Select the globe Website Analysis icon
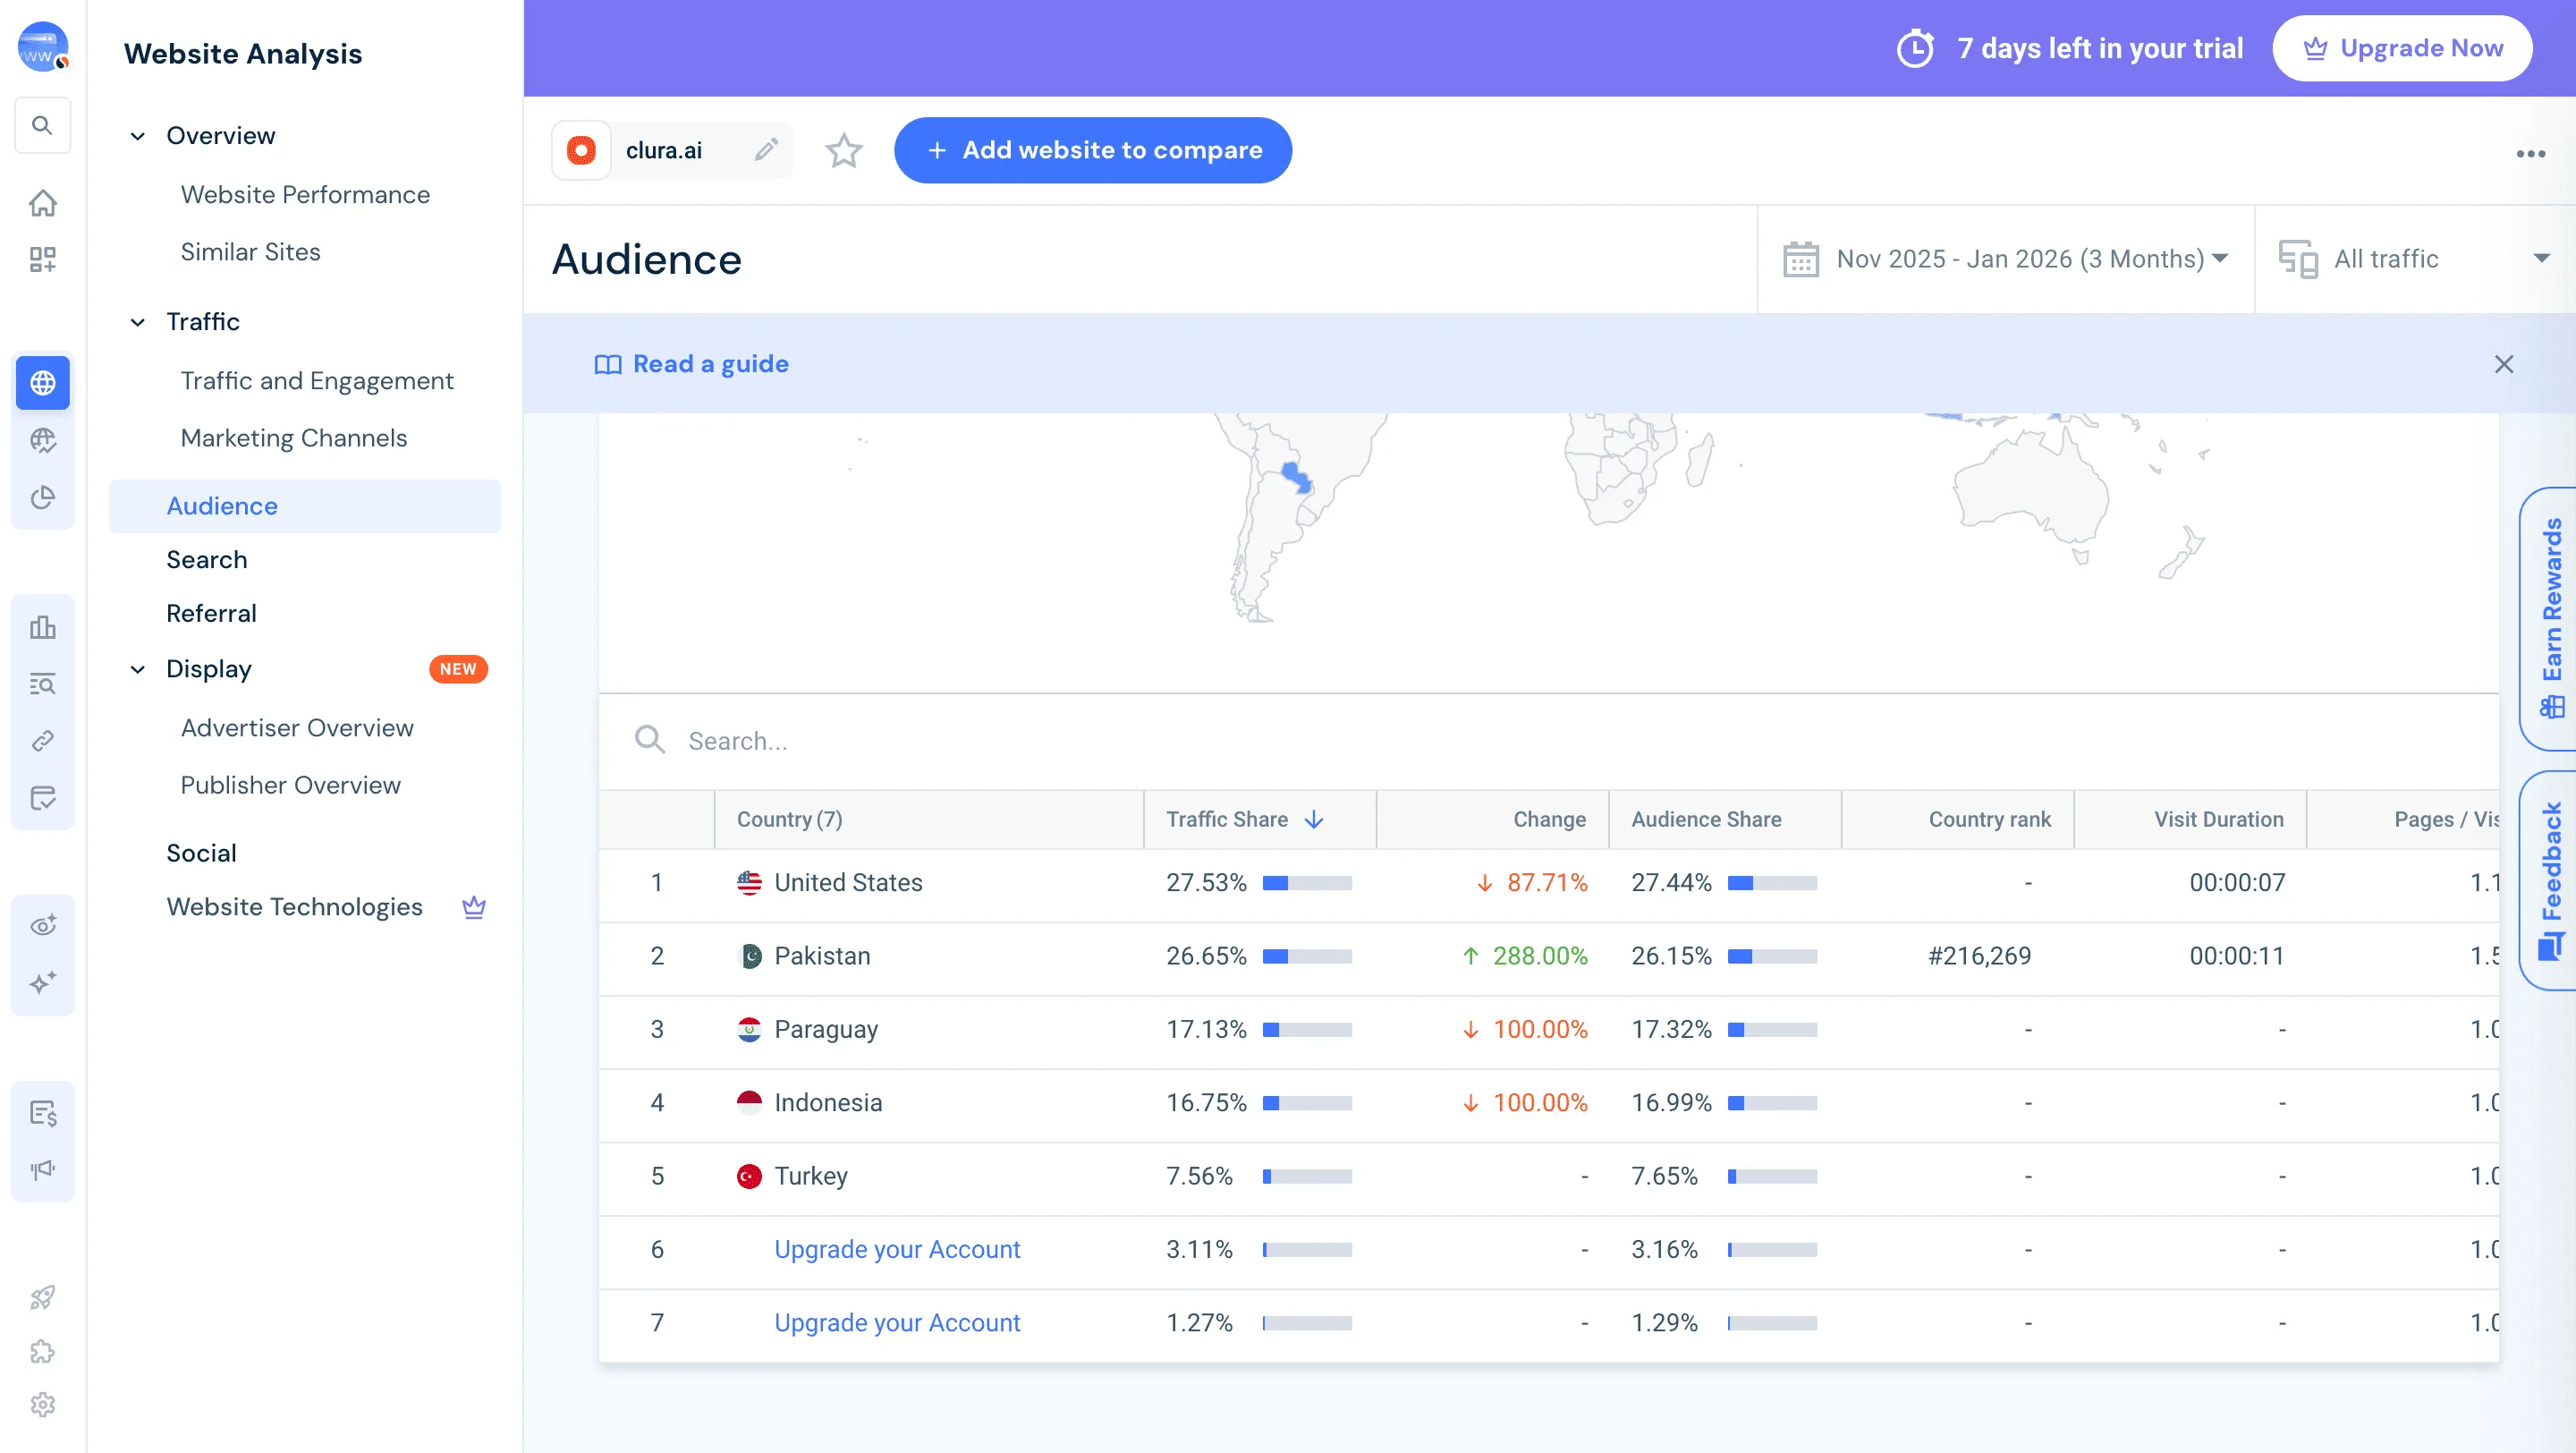The height and width of the screenshot is (1453, 2576). [x=43, y=382]
